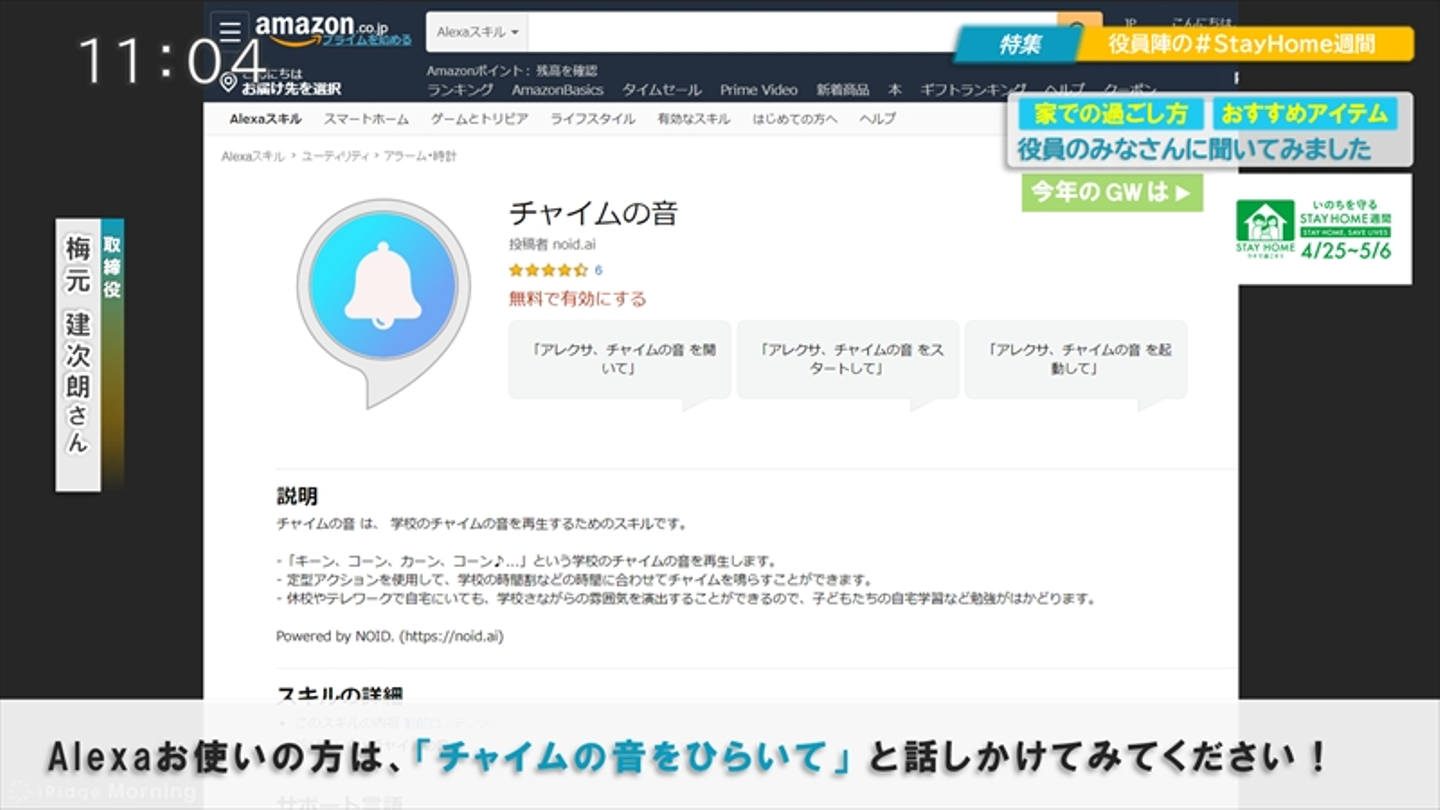The image size is (1440, 810).
Task: Click Amazonポイント：残高を確認 link
Action: pyautogui.click(x=512, y=70)
